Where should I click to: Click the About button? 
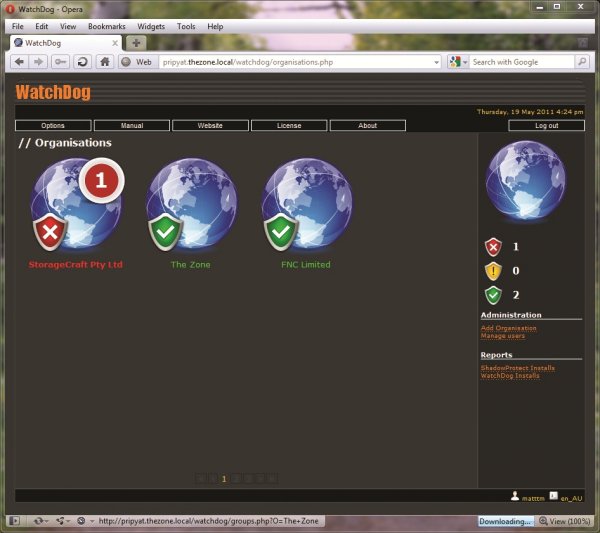368,126
